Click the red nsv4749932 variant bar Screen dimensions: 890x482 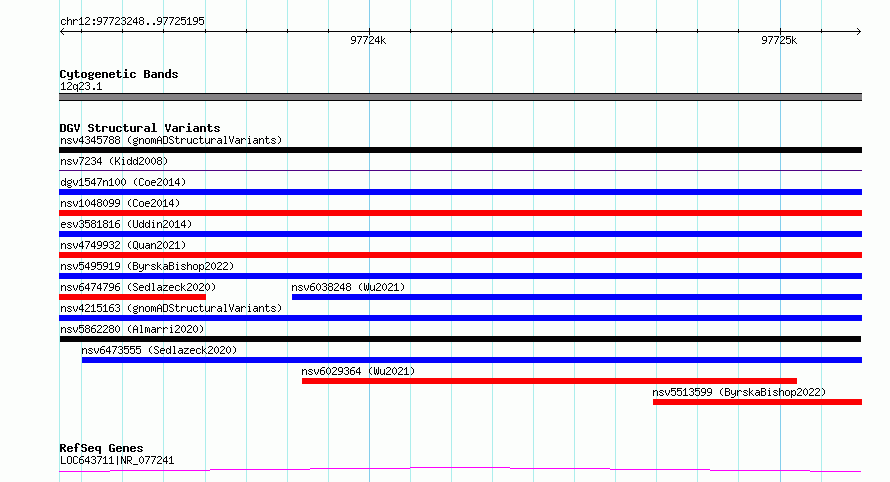tap(460, 255)
